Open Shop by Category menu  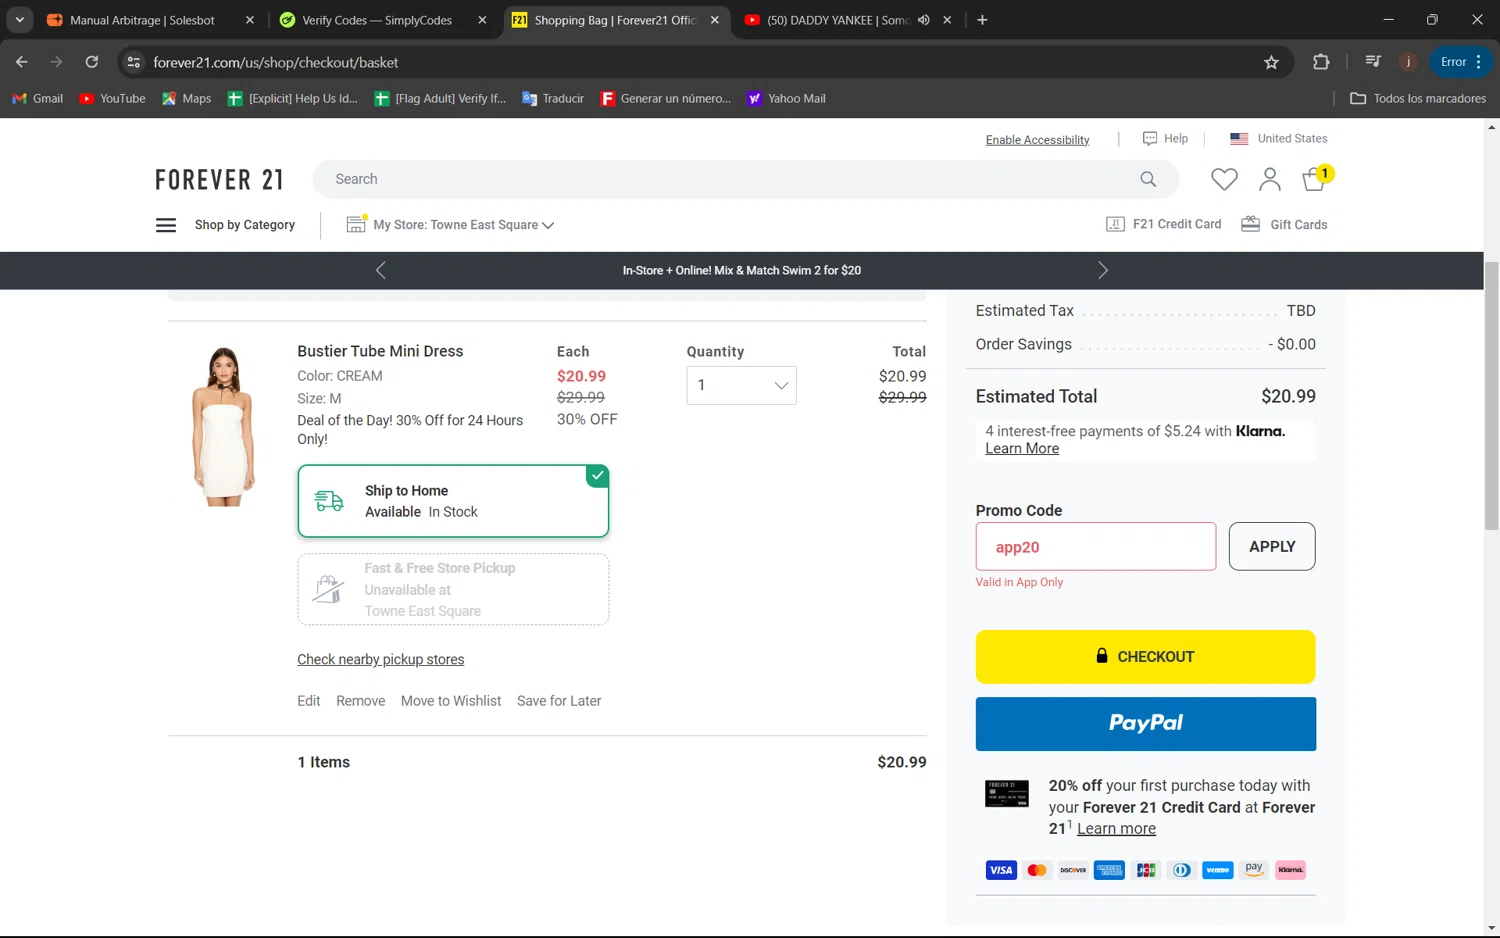[x=244, y=225]
